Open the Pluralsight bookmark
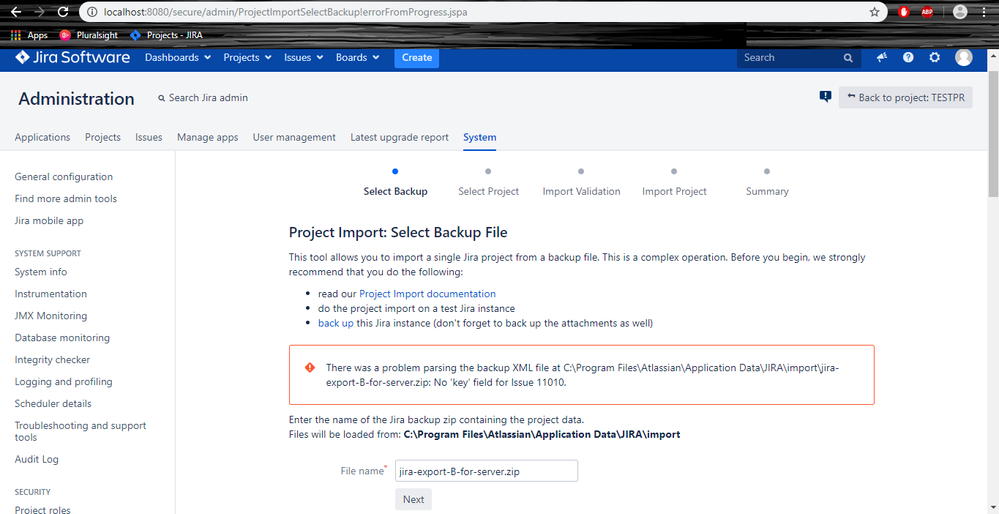The image size is (999, 514). [89, 35]
